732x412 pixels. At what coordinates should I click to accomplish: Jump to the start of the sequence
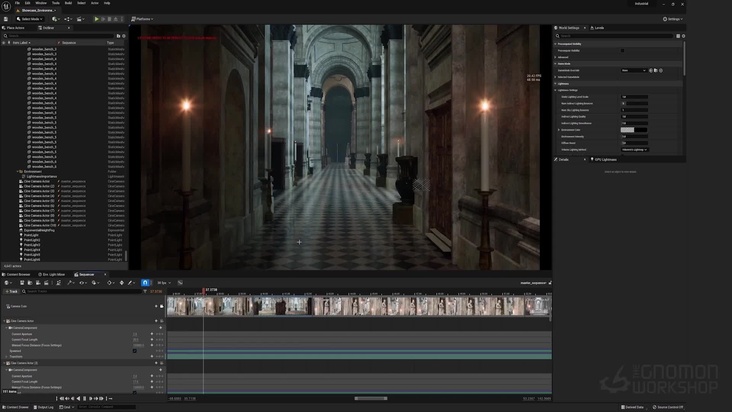click(x=61, y=398)
